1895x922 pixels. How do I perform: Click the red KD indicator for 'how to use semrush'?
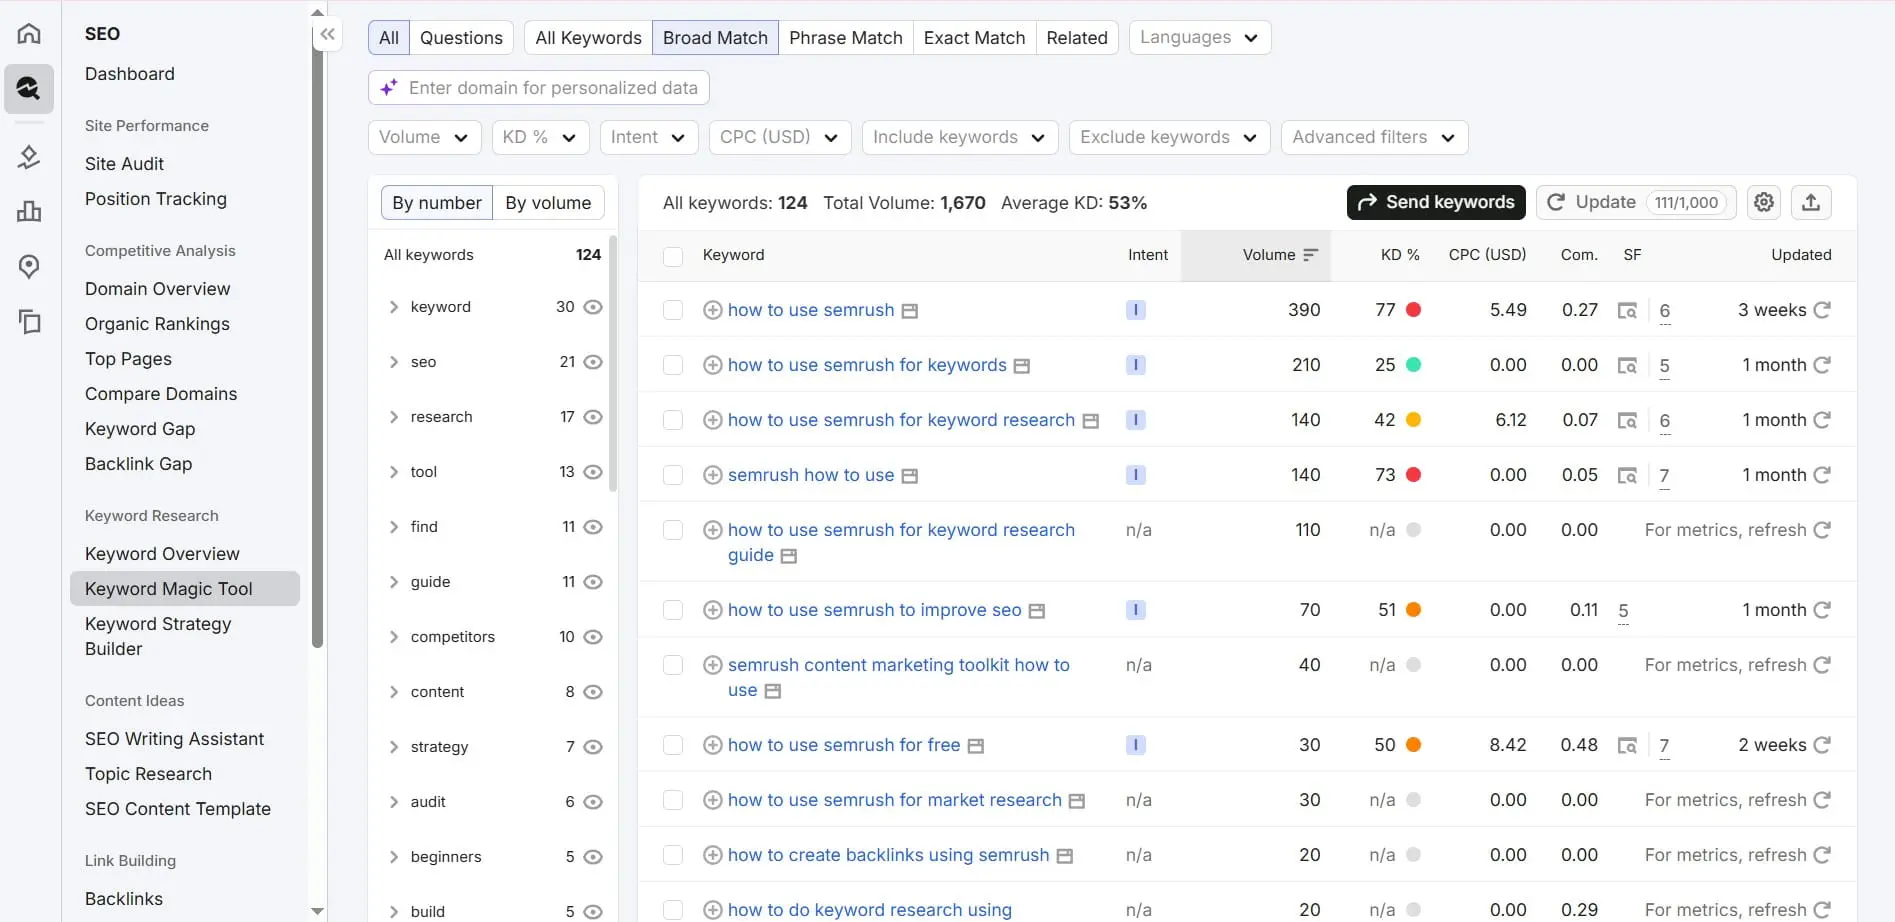(x=1413, y=310)
